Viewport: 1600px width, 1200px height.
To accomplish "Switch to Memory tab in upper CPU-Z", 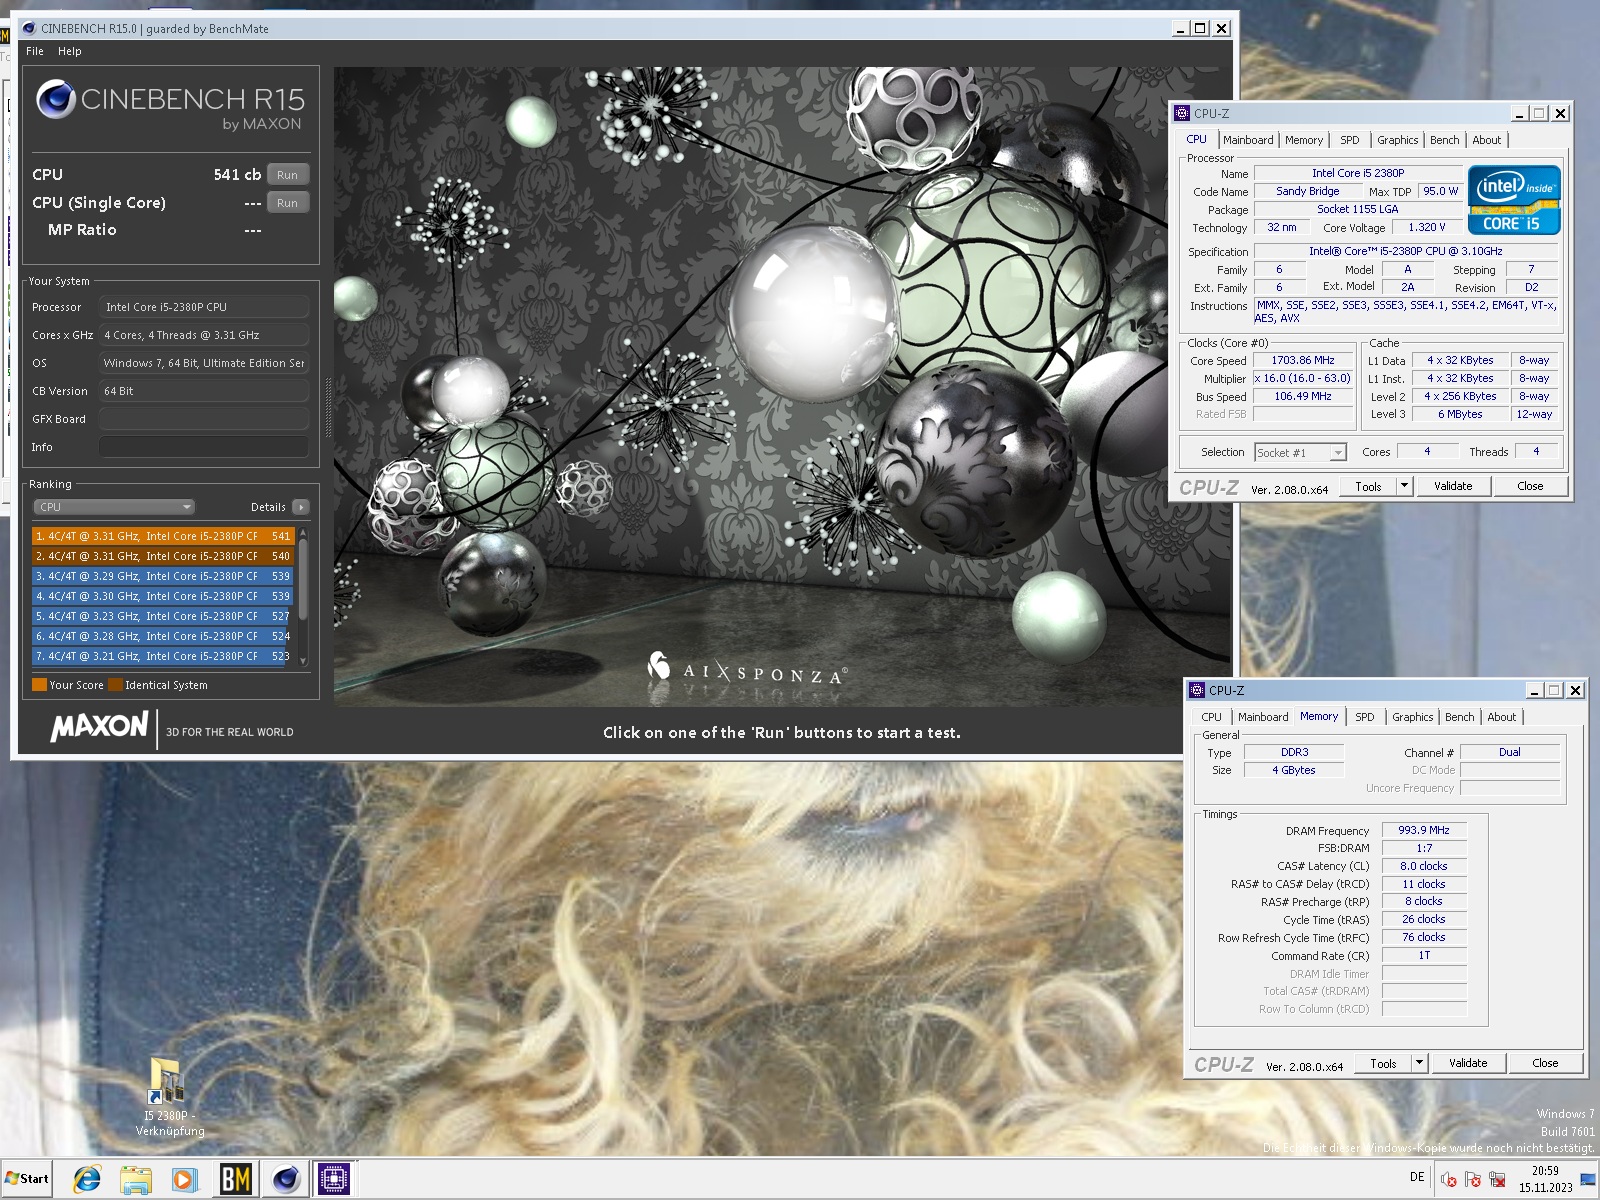I will coord(1304,140).
